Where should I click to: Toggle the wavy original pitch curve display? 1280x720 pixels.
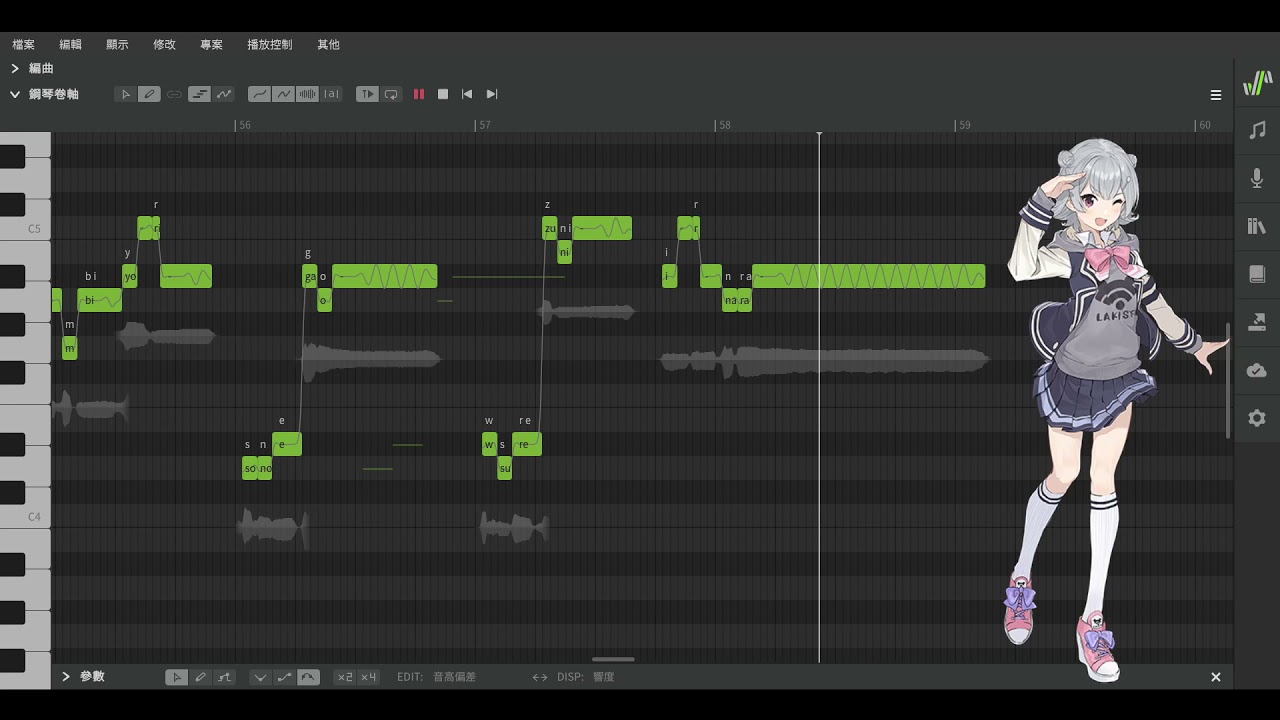coord(283,94)
